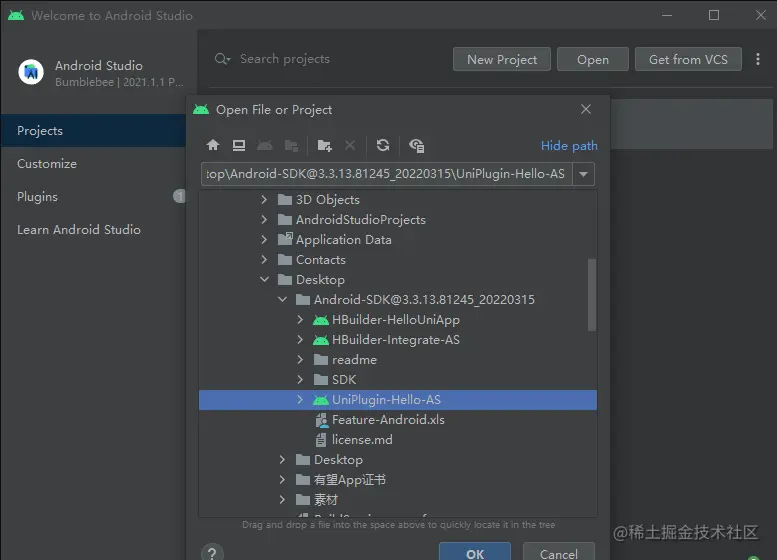Click the grayed Module directory icon

[291, 146]
